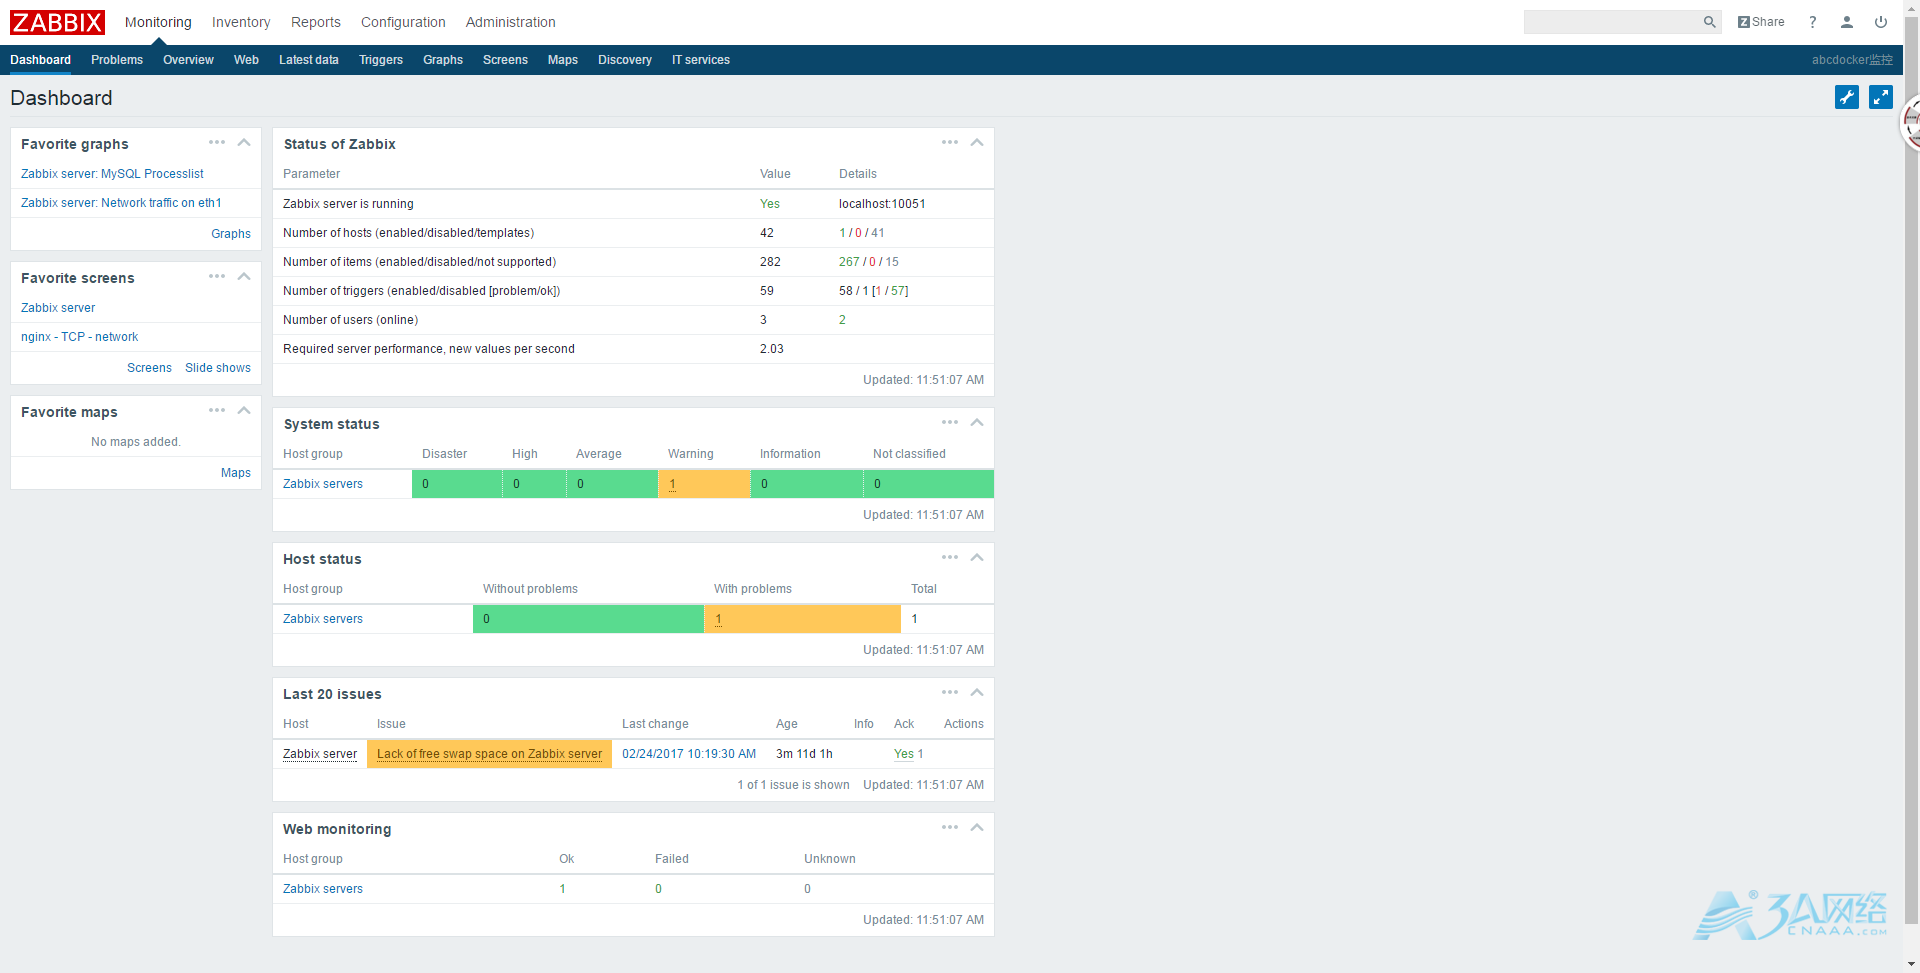Viewport: 1920px width, 973px height.
Task: Switch to the Problems submenu tab
Action: [x=117, y=60]
